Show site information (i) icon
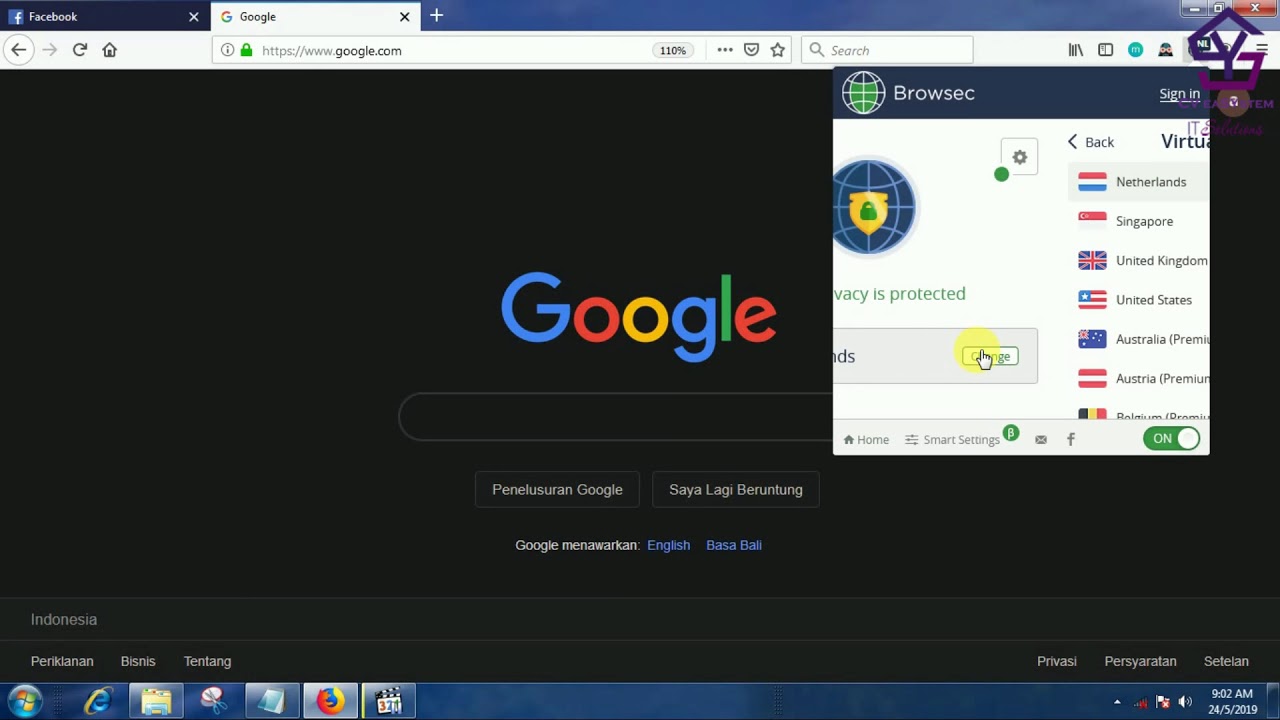Image resolution: width=1280 pixels, height=720 pixels. click(x=228, y=50)
